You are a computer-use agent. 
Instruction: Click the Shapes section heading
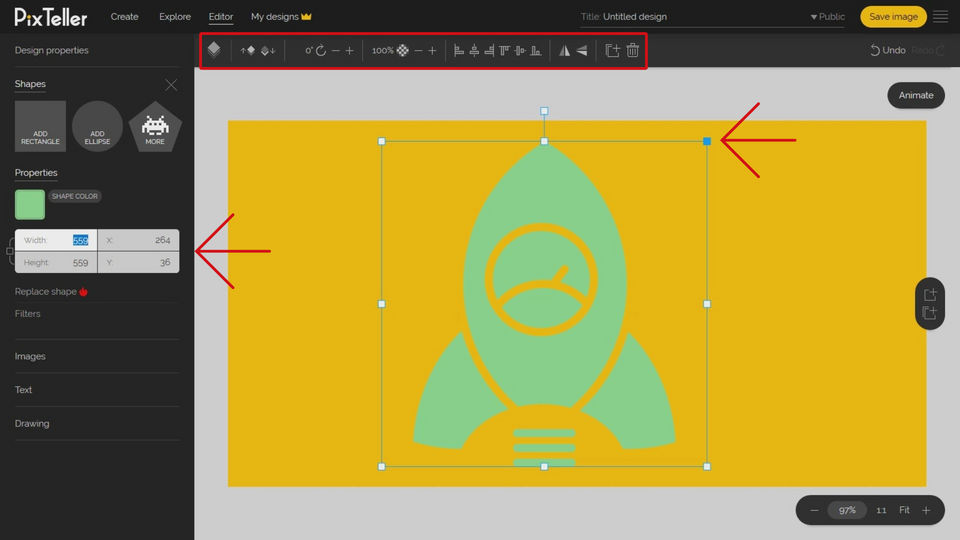30,84
